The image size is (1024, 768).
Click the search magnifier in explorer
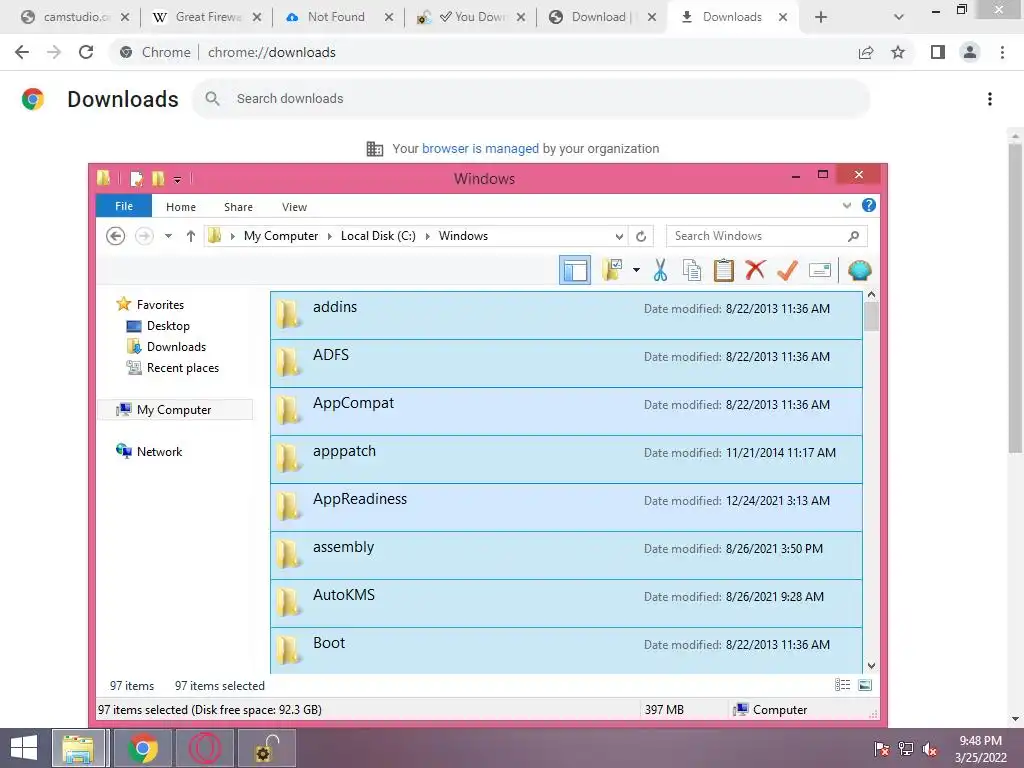pyautogui.click(x=854, y=236)
